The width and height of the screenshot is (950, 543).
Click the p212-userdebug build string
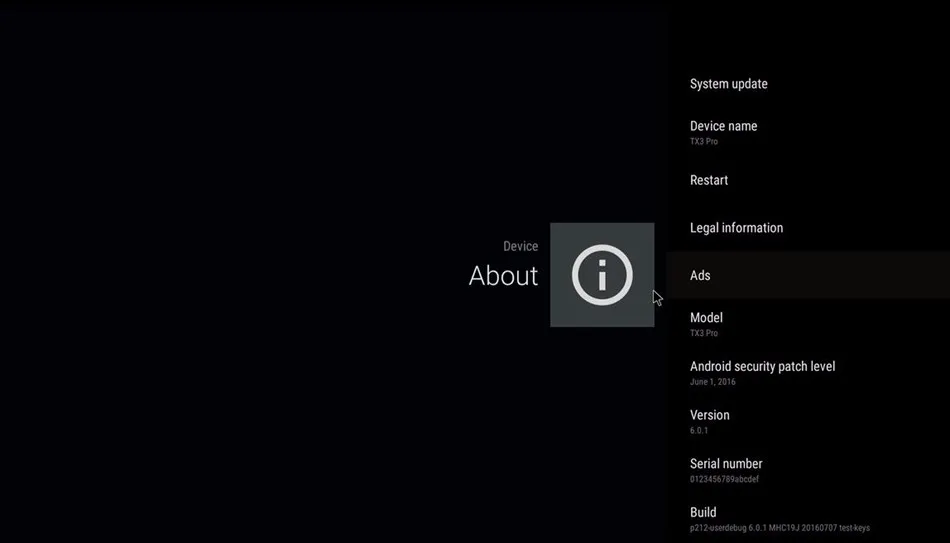click(779, 528)
